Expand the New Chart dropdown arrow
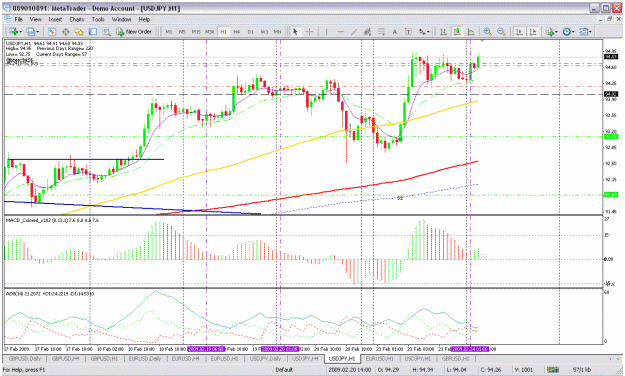 21,31
